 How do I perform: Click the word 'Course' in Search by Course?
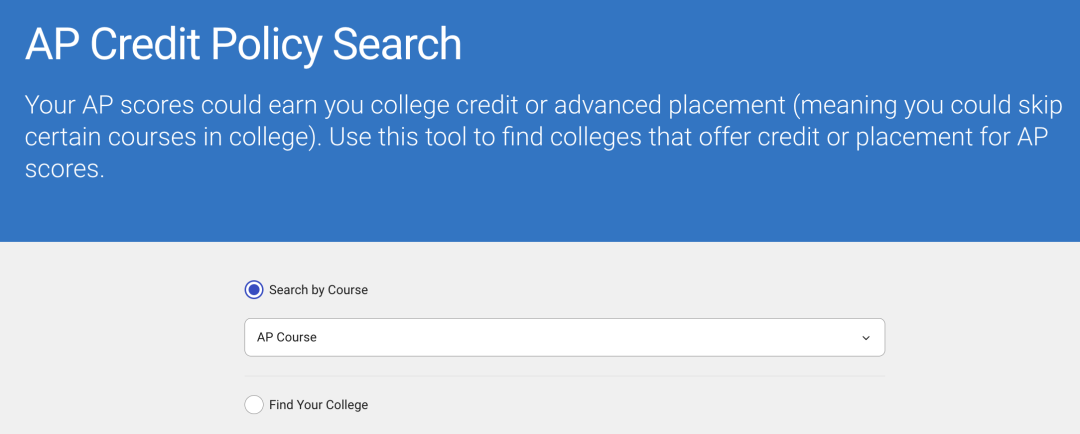[348, 290]
